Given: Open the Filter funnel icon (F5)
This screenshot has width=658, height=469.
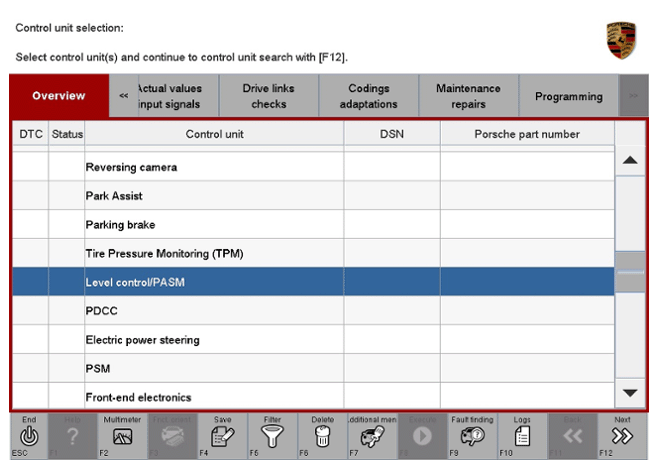Looking at the screenshot, I should click(x=272, y=436).
